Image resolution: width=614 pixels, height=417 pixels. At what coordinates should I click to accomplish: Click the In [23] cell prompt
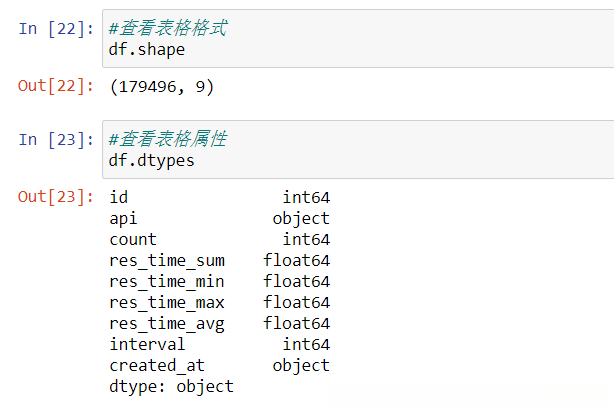point(55,139)
